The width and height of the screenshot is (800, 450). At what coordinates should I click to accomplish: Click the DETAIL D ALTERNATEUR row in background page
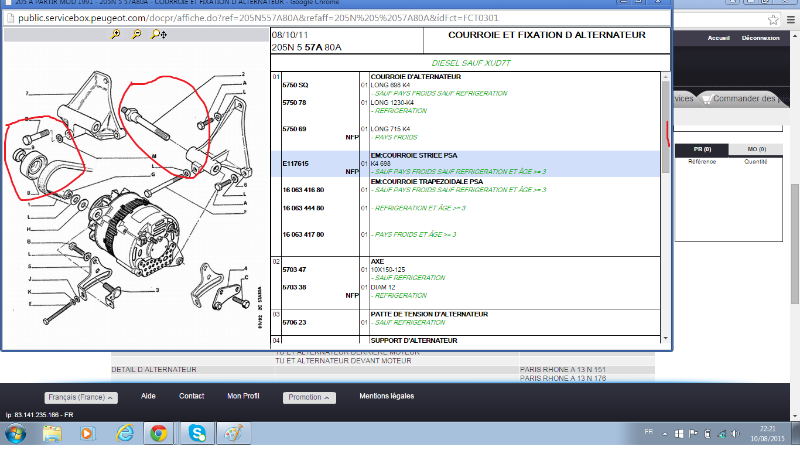(383, 369)
